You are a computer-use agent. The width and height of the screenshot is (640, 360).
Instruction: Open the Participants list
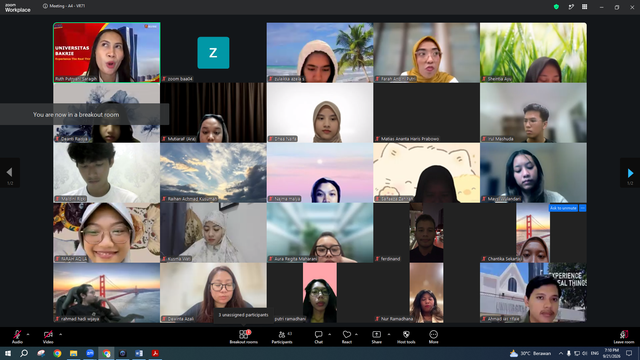282,337
